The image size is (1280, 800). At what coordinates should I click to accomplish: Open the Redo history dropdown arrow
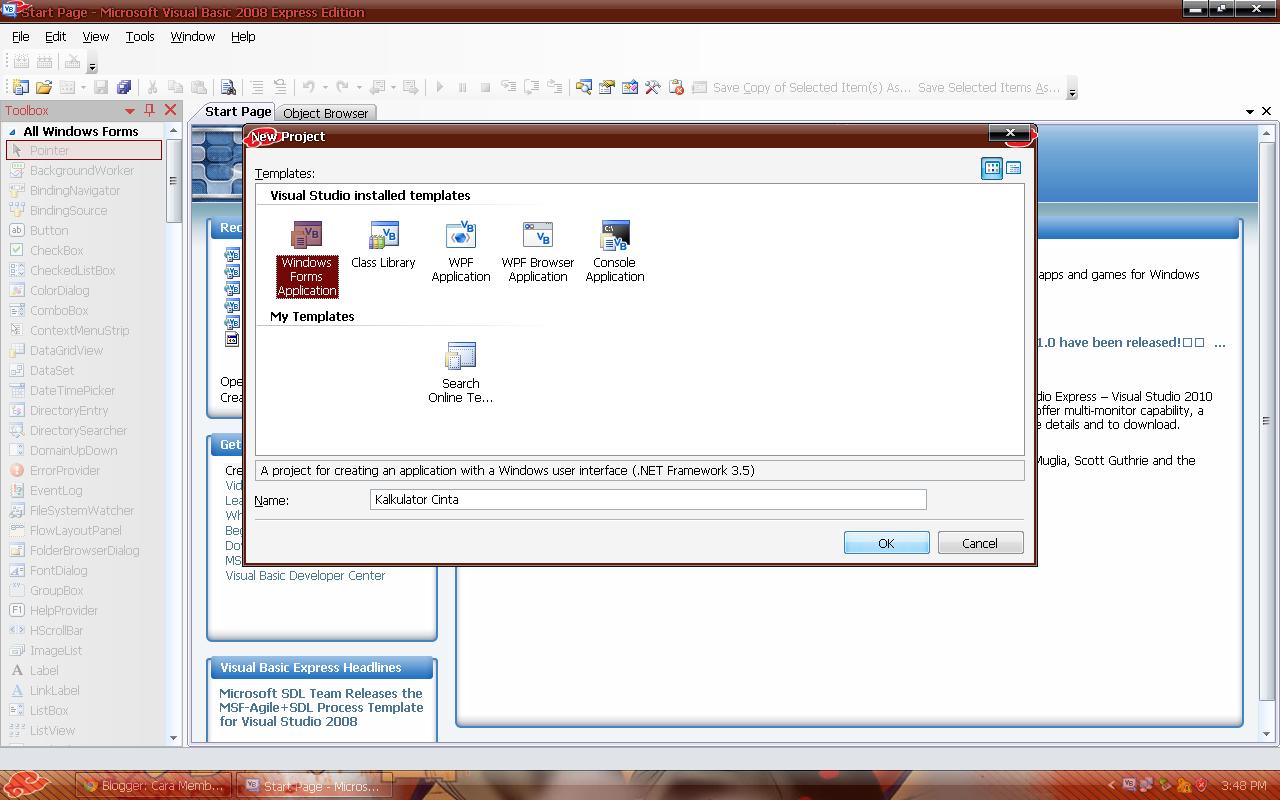pyautogui.click(x=358, y=88)
